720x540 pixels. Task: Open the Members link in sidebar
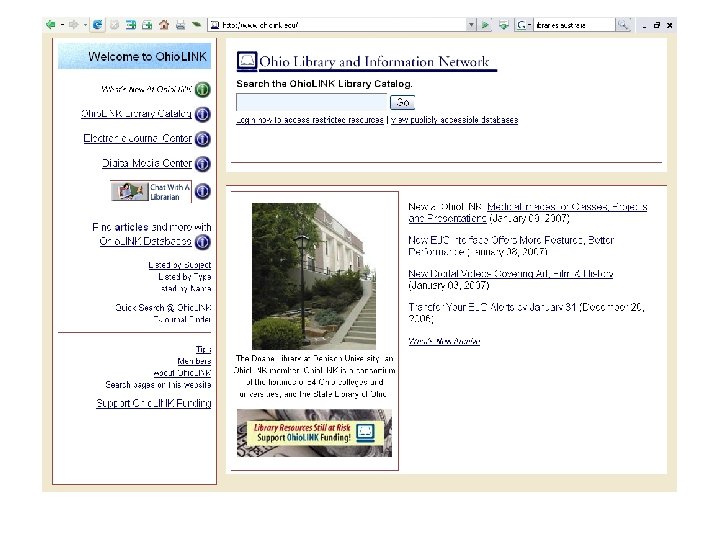click(x=194, y=361)
